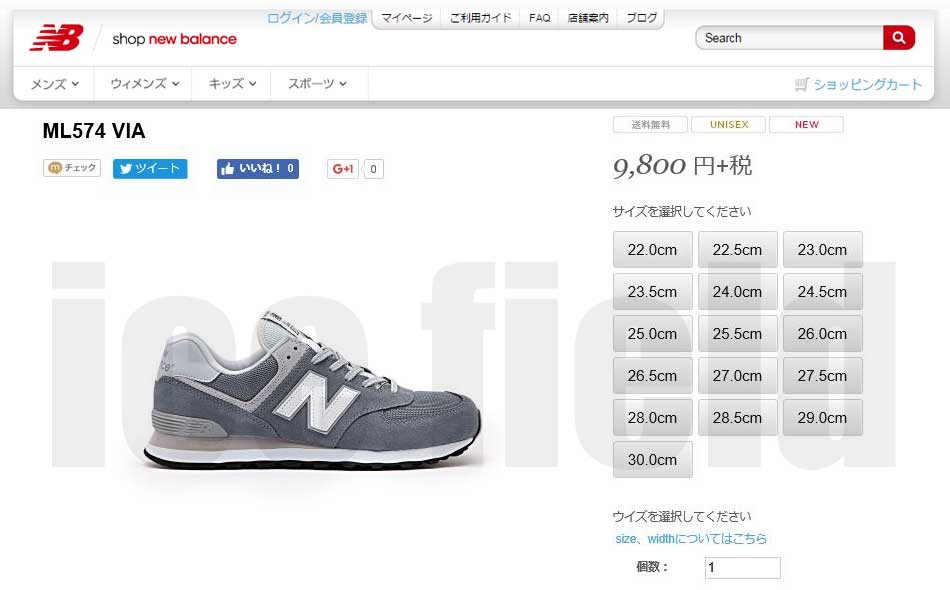The width and height of the screenshot is (950, 590).
Task: Click the mixi チェック button
Action: click(71, 168)
